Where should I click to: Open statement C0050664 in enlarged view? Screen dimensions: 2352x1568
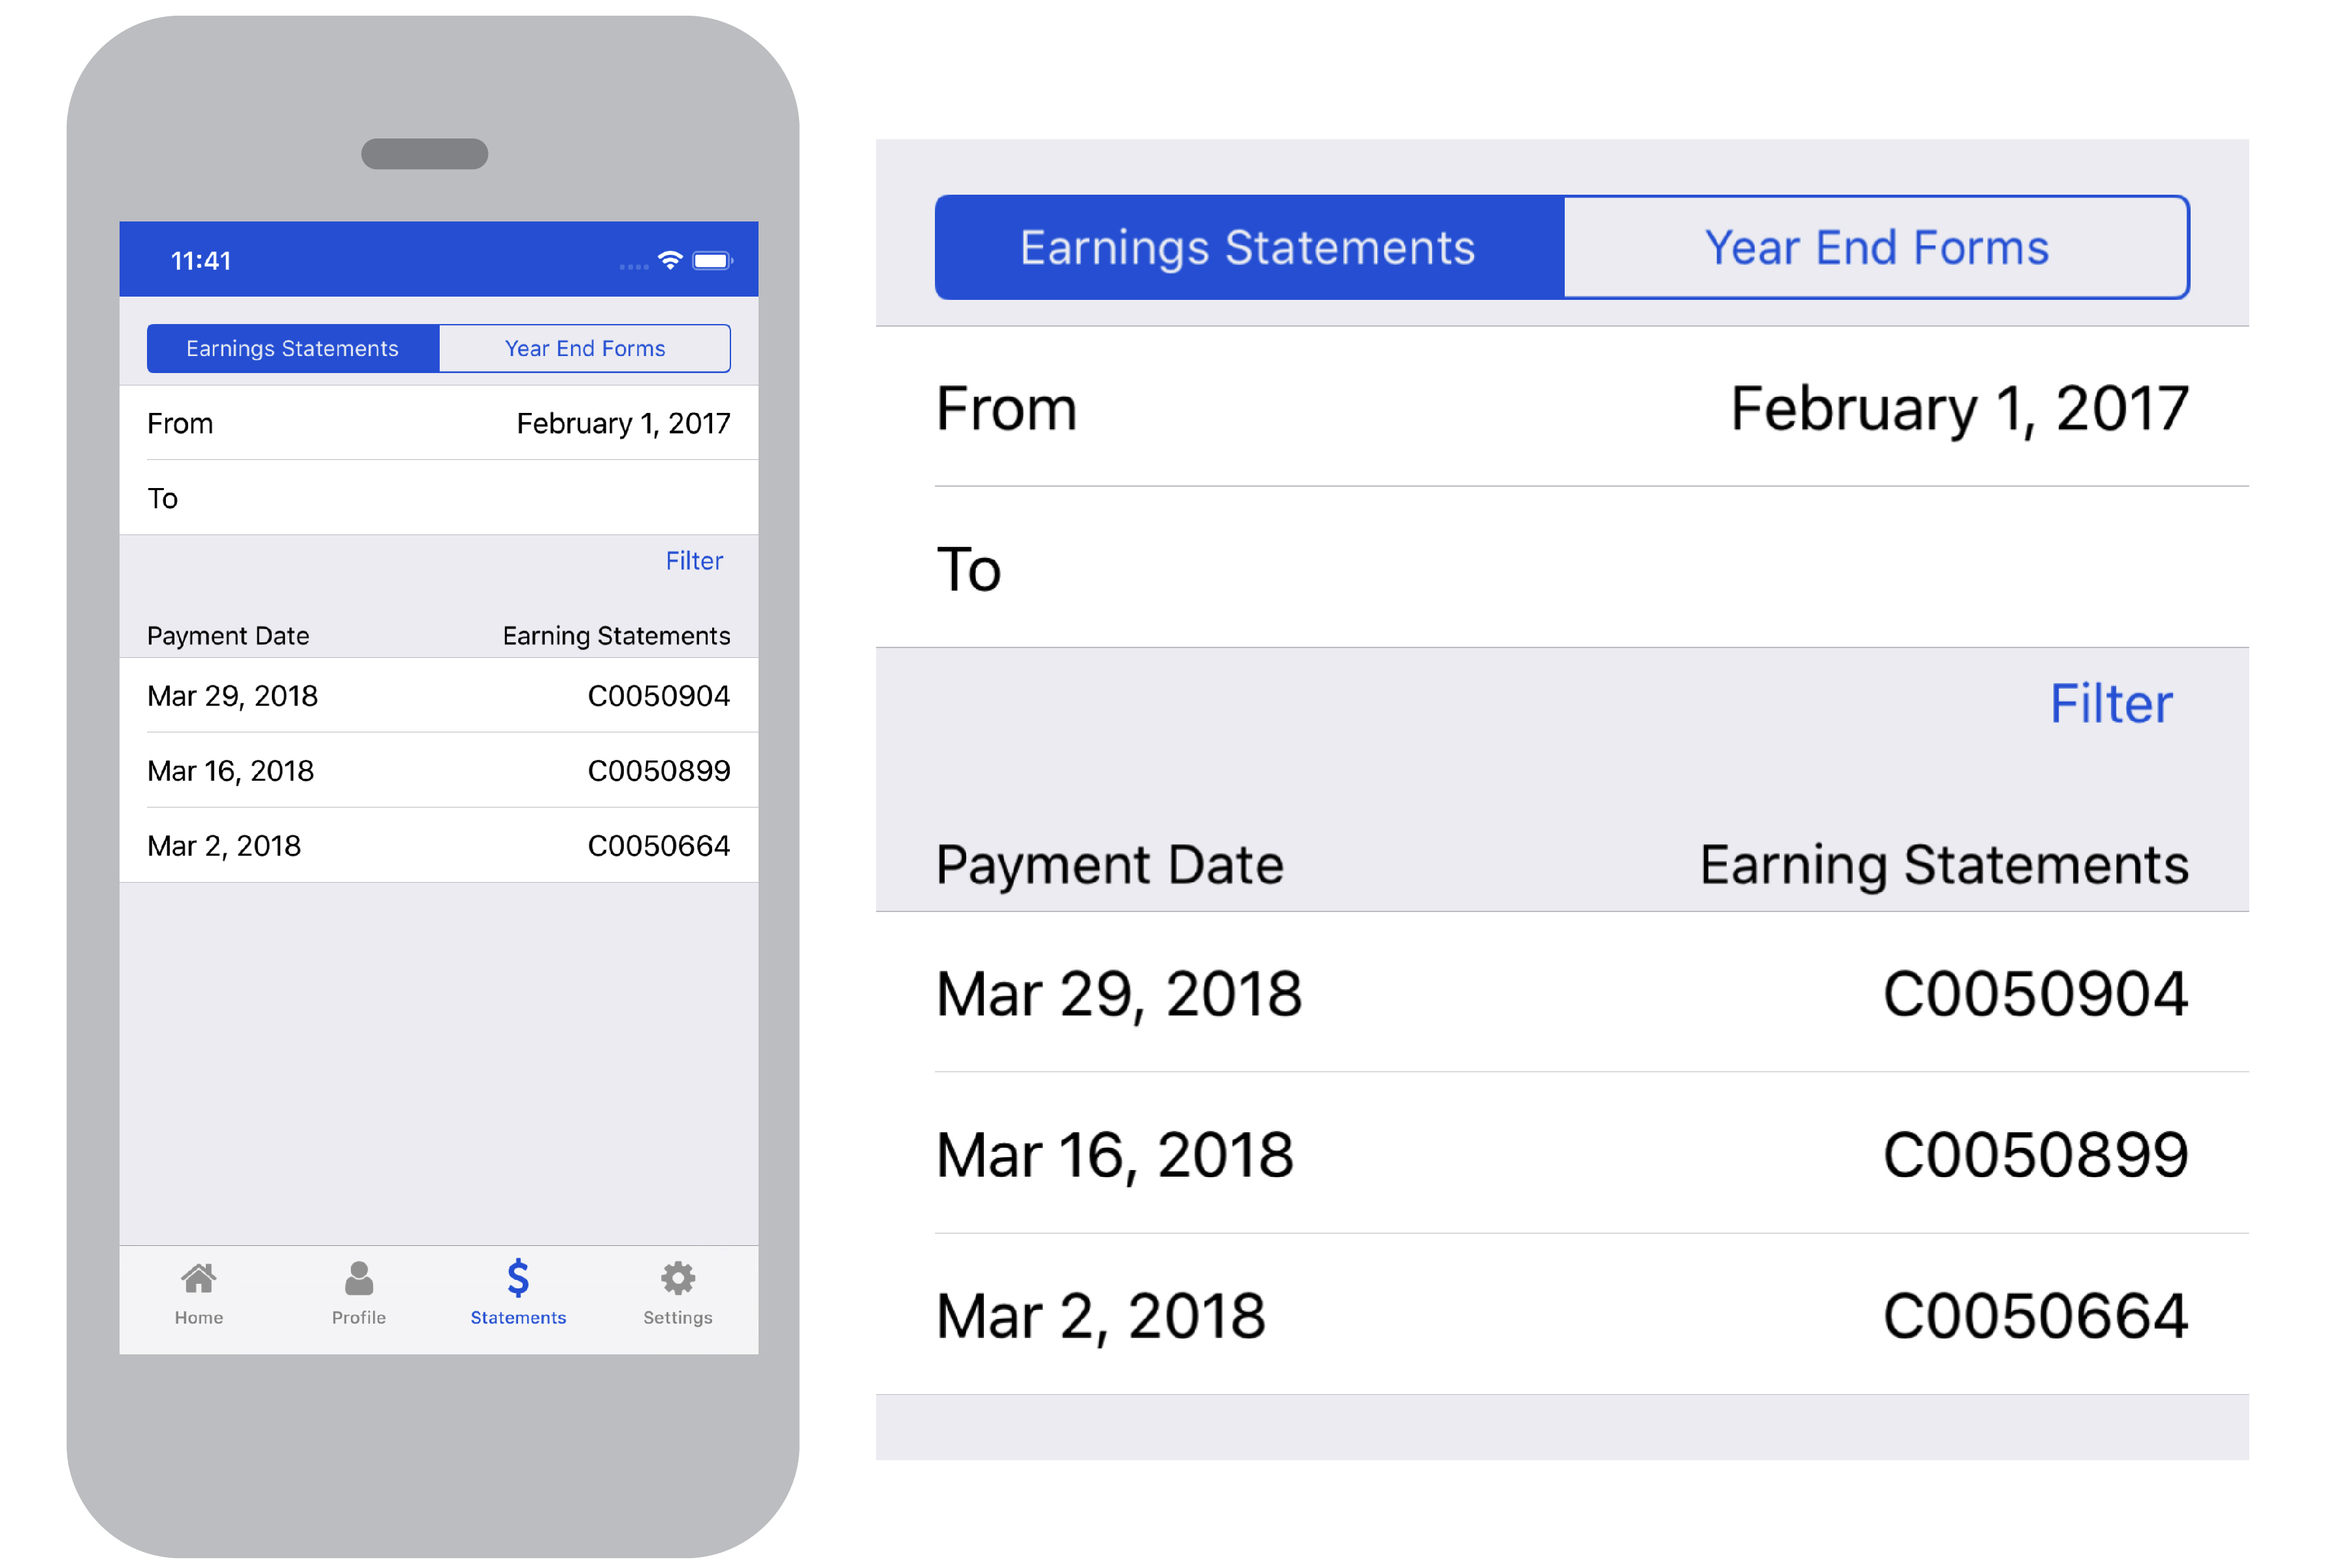pyautogui.click(x=1562, y=1315)
